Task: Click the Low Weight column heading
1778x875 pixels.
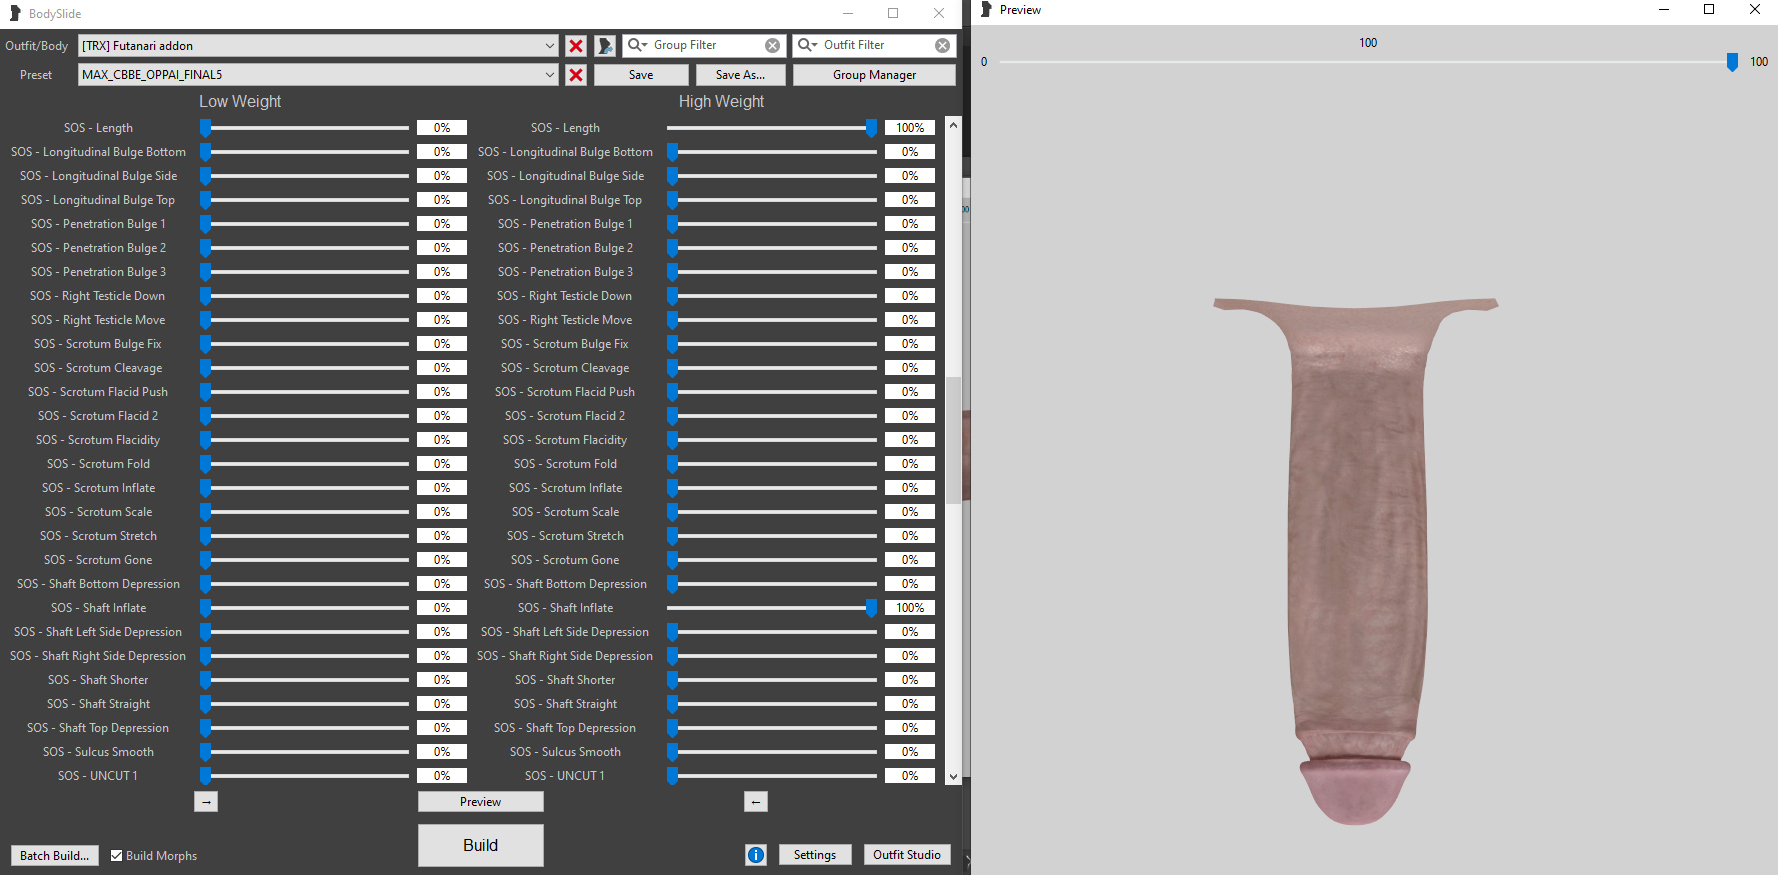Action: pyautogui.click(x=240, y=102)
